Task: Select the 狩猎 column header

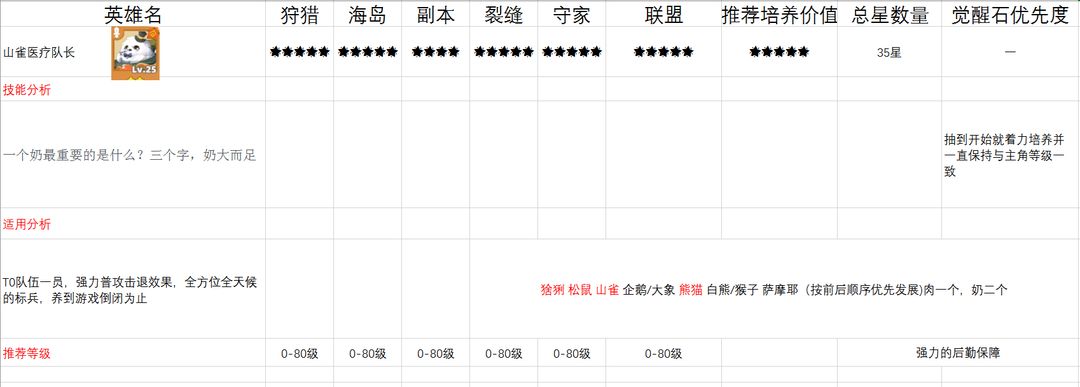Action: [300, 15]
